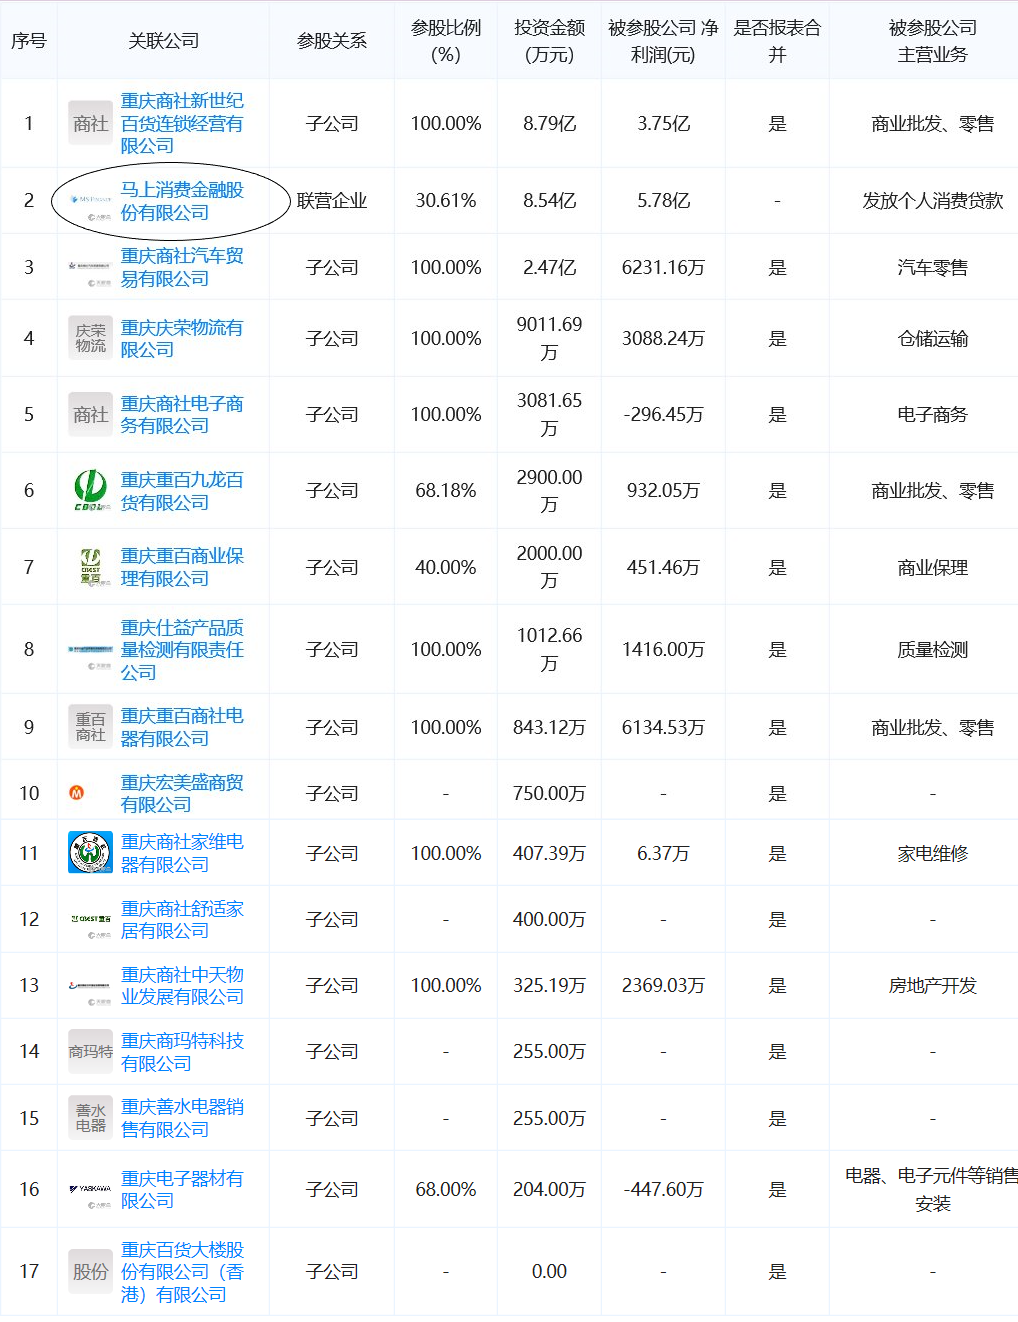Open 重庆商社舒适家居有限公司 link
Image resolution: width=1018 pixels, height=1322 pixels.
[182, 919]
